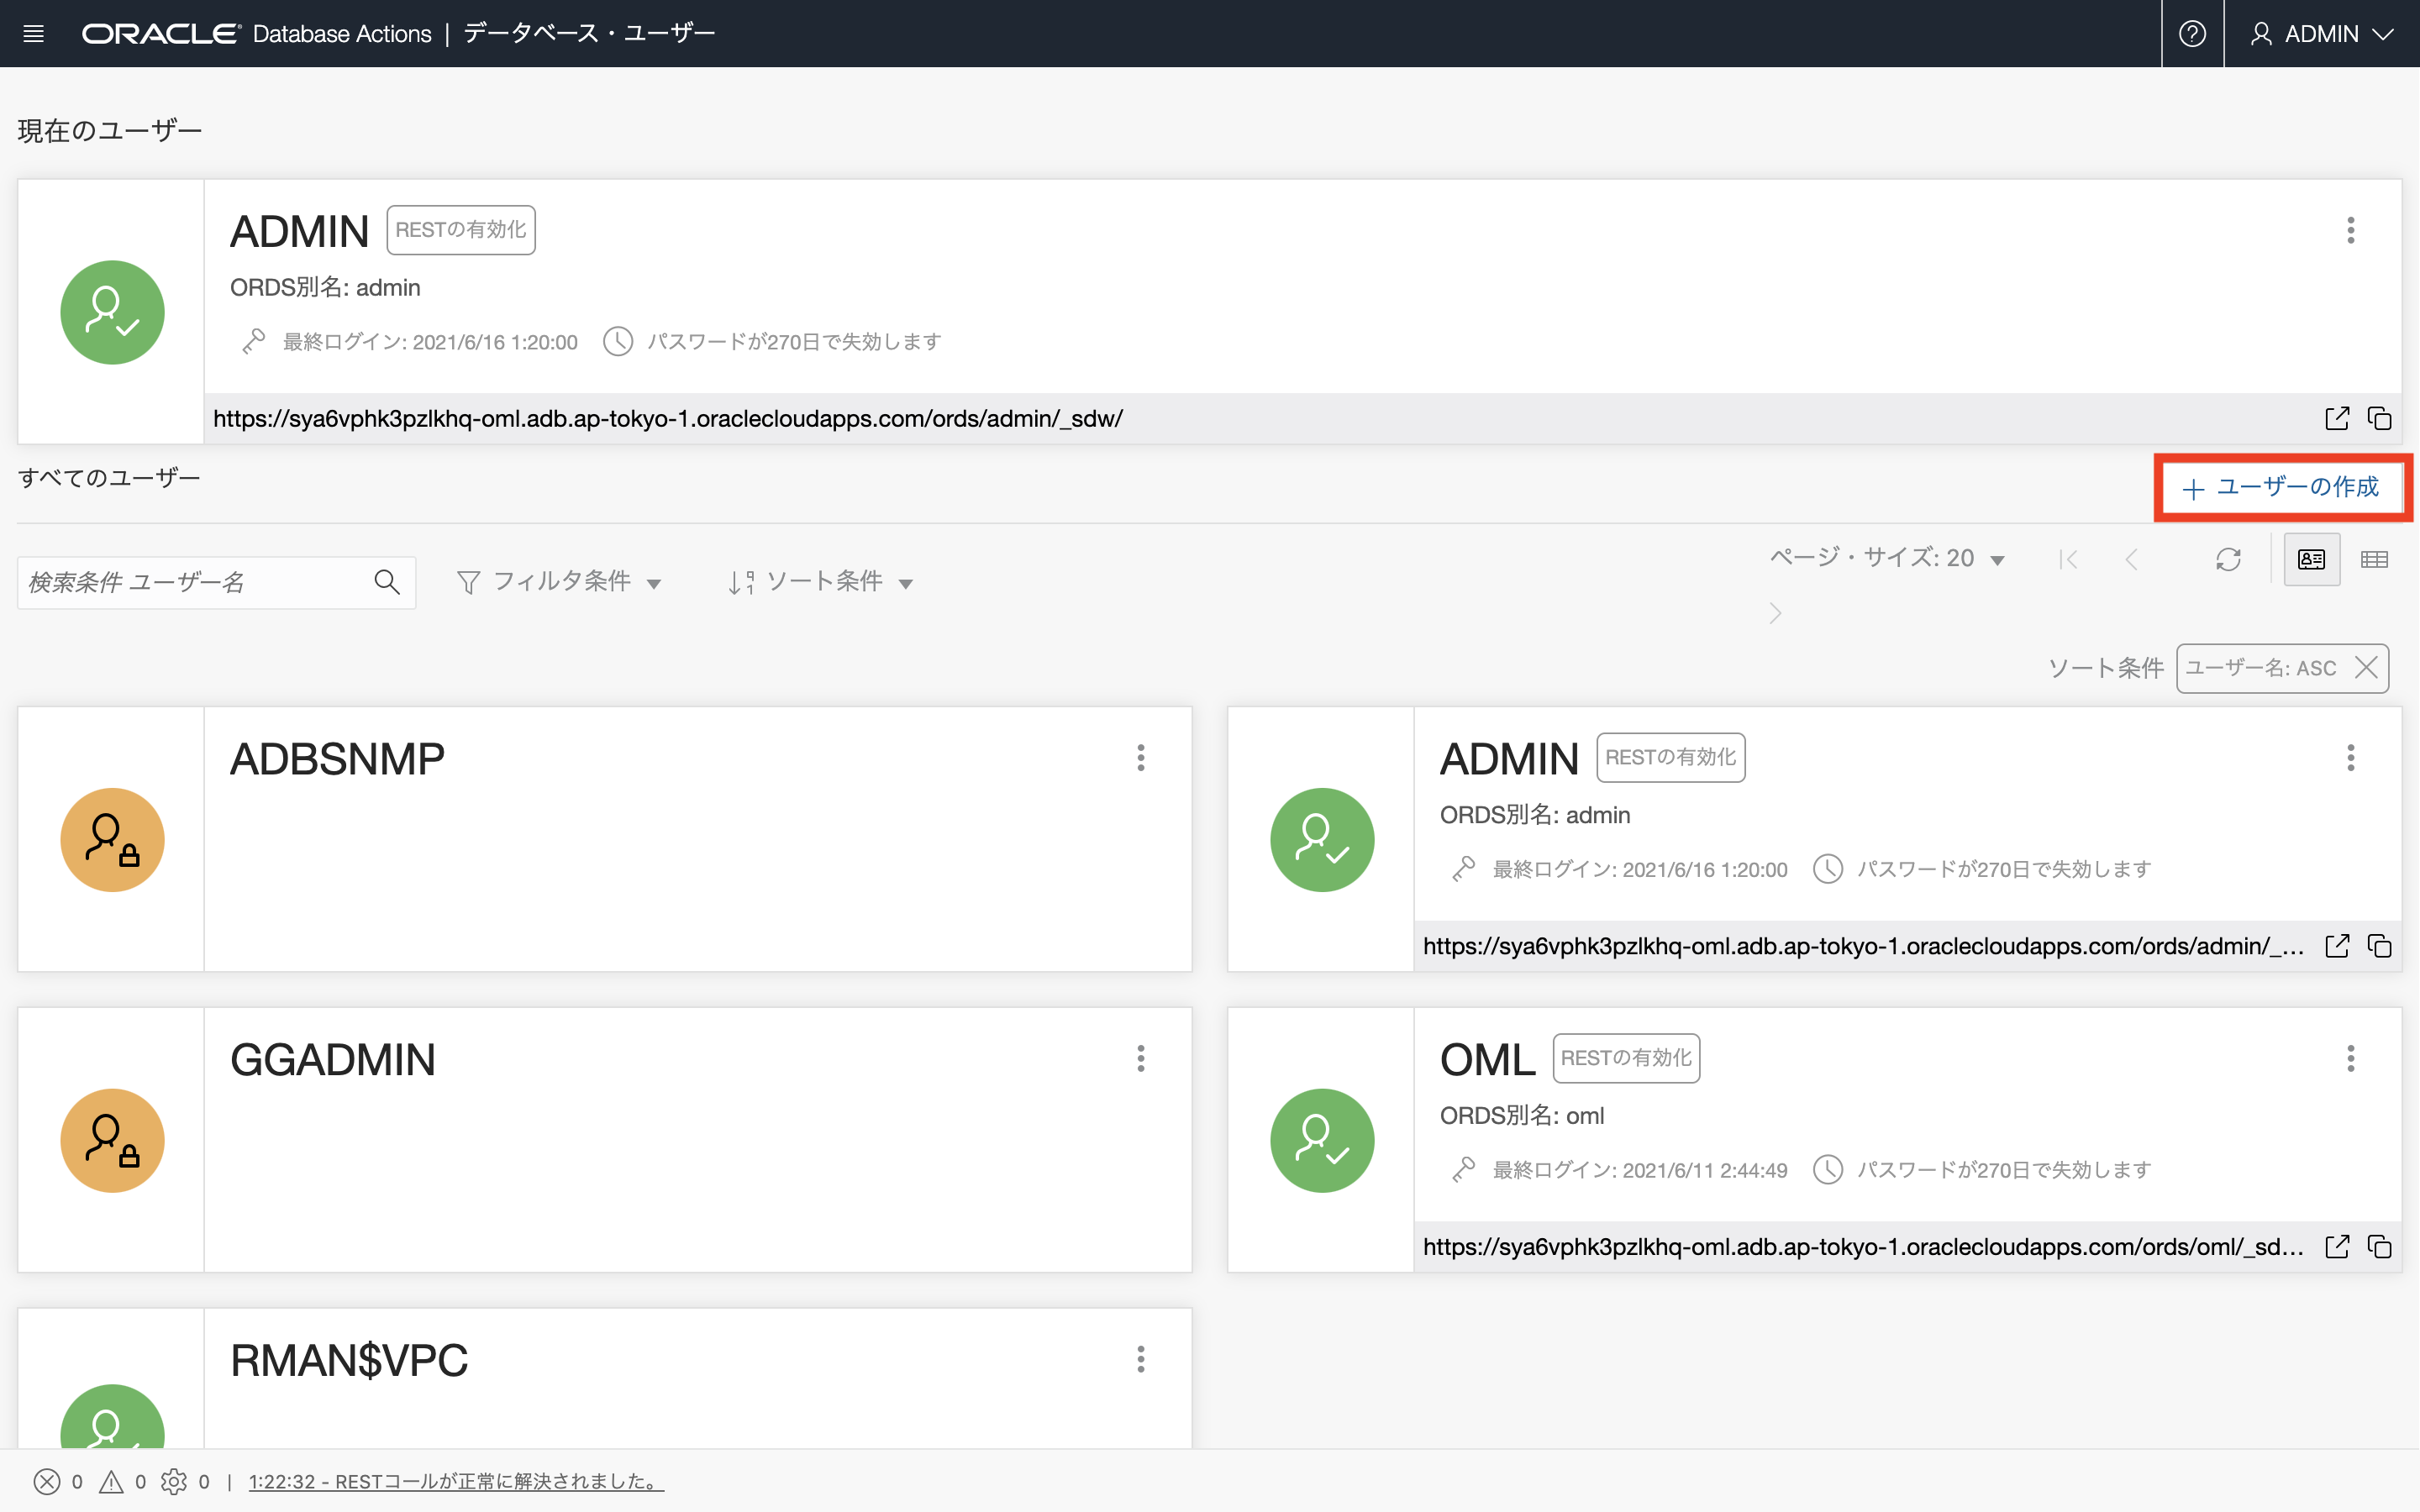Image resolution: width=2420 pixels, height=1512 pixels.
Task: Open the ページ・サイズ: 20 dropdown
Action: click(x=1887, y=558)
